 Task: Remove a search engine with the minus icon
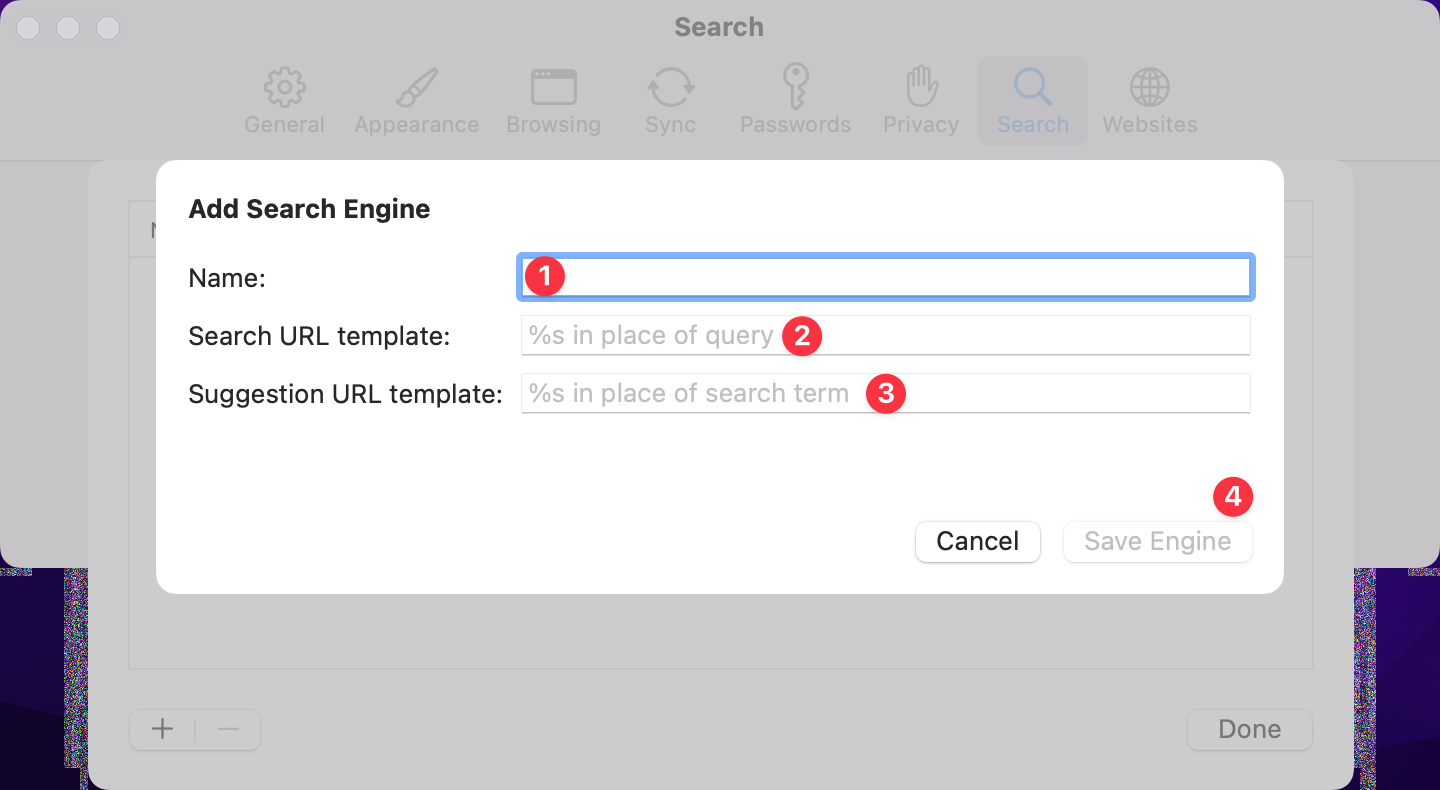pos(228,729)
